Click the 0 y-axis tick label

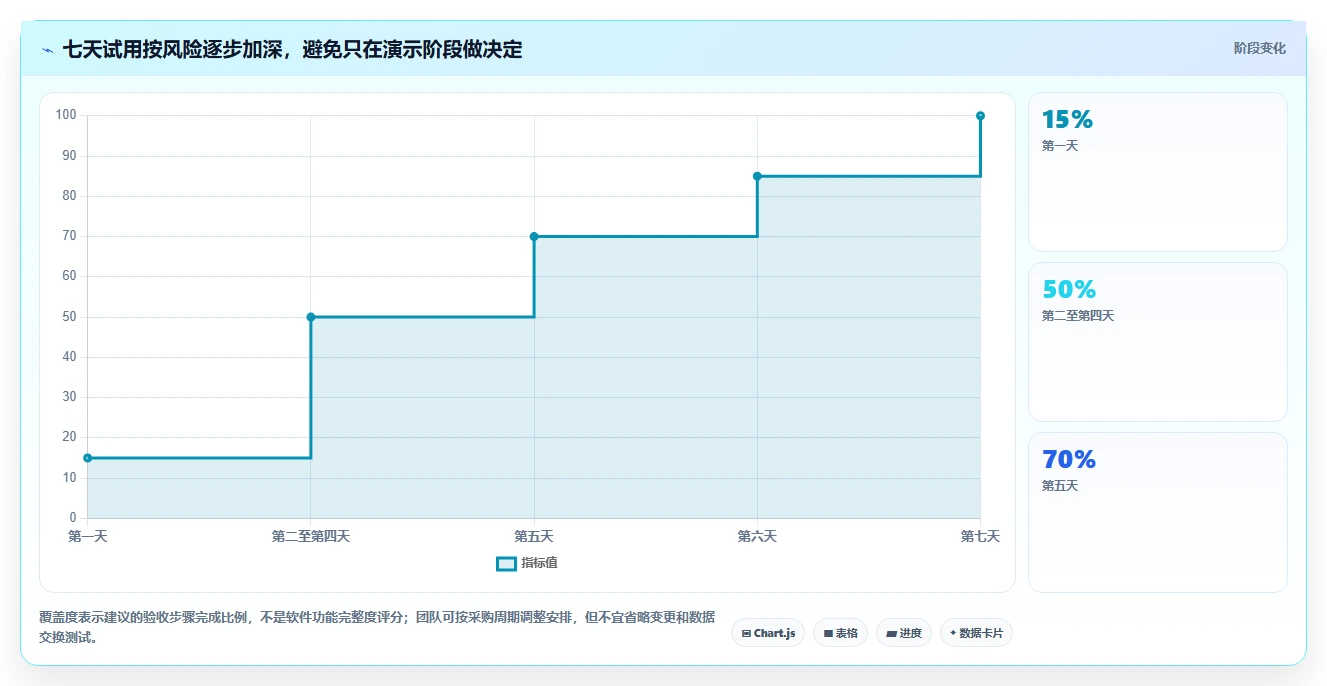(73, 518)
